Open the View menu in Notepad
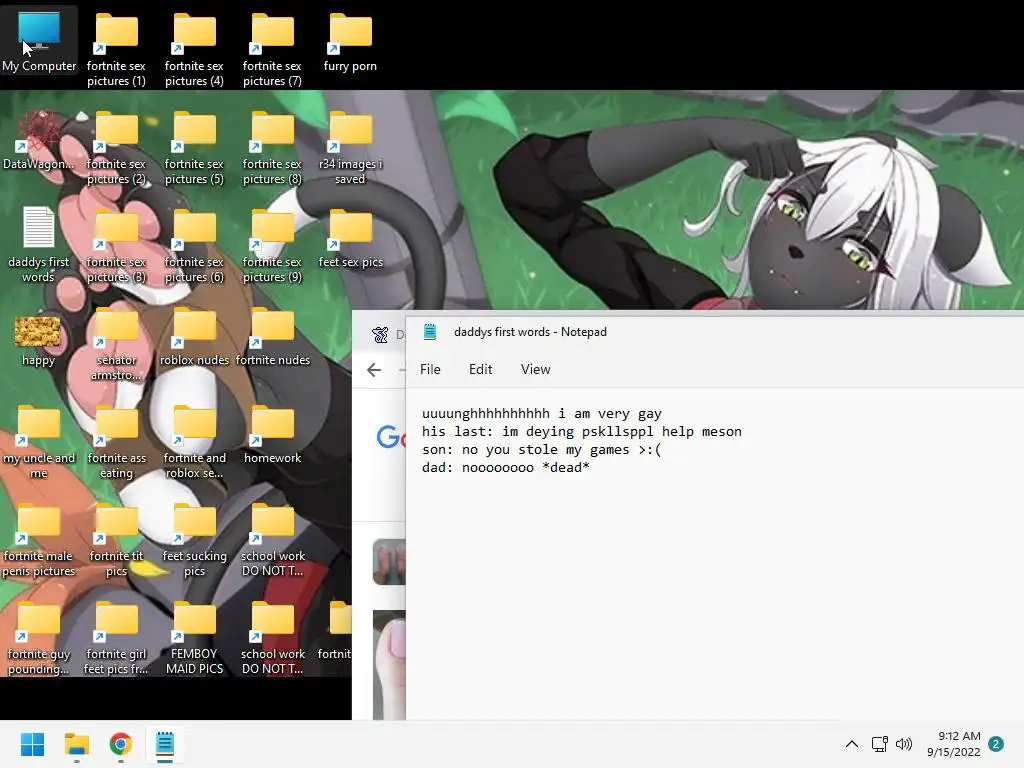The height and width of the screenshot is (768, 1024). coord(536,369)
